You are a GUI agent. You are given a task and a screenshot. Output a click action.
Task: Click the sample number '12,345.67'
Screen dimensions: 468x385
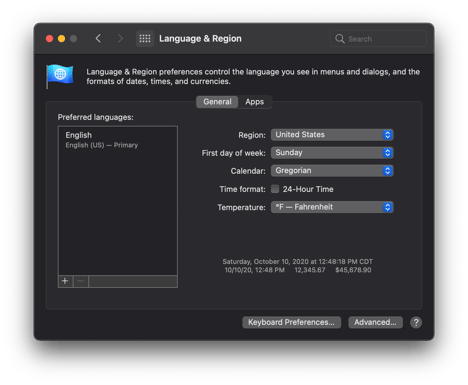pos(310,270)
